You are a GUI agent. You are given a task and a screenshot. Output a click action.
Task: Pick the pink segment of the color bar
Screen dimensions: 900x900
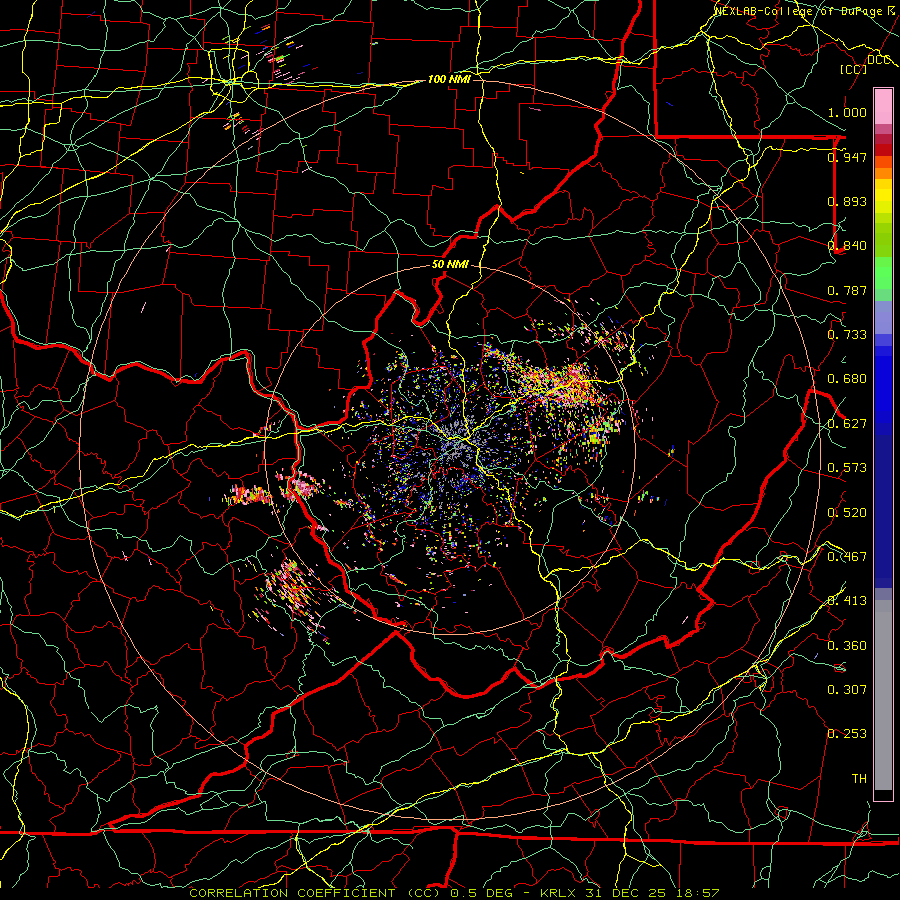pos(883,106)
